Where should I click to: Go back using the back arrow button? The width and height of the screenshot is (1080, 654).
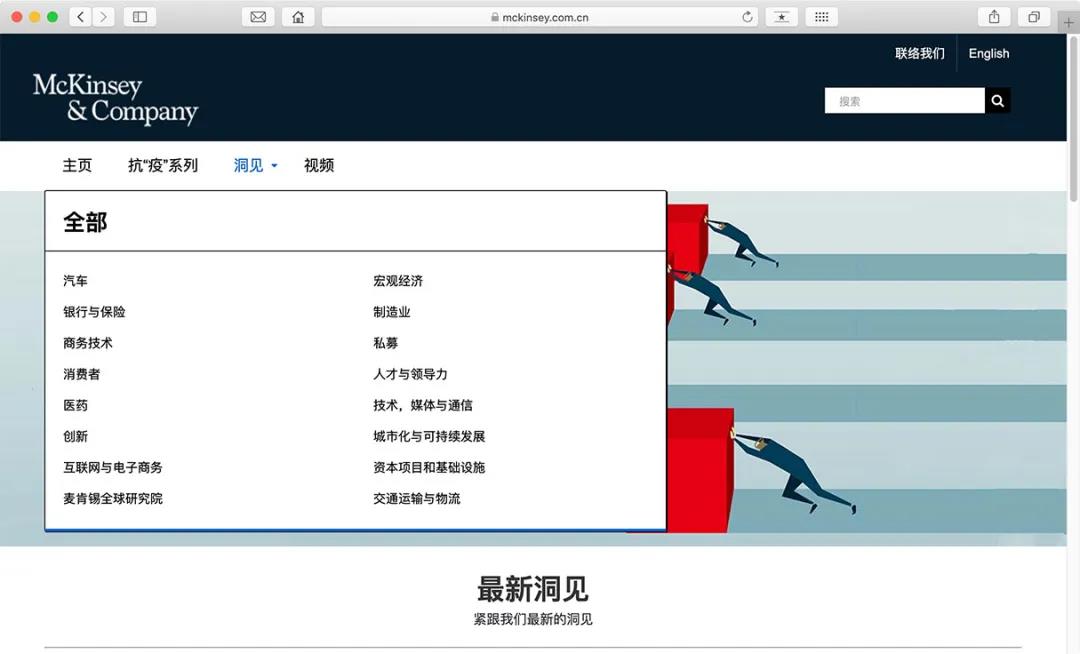[80, 16]
